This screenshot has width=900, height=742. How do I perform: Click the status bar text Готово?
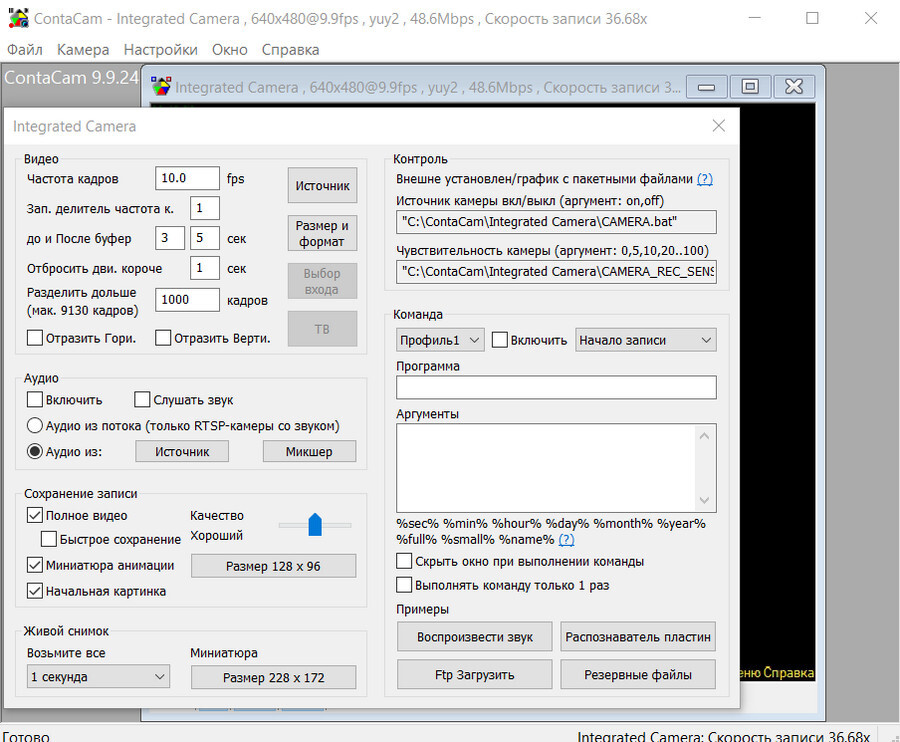coord(26,736)
